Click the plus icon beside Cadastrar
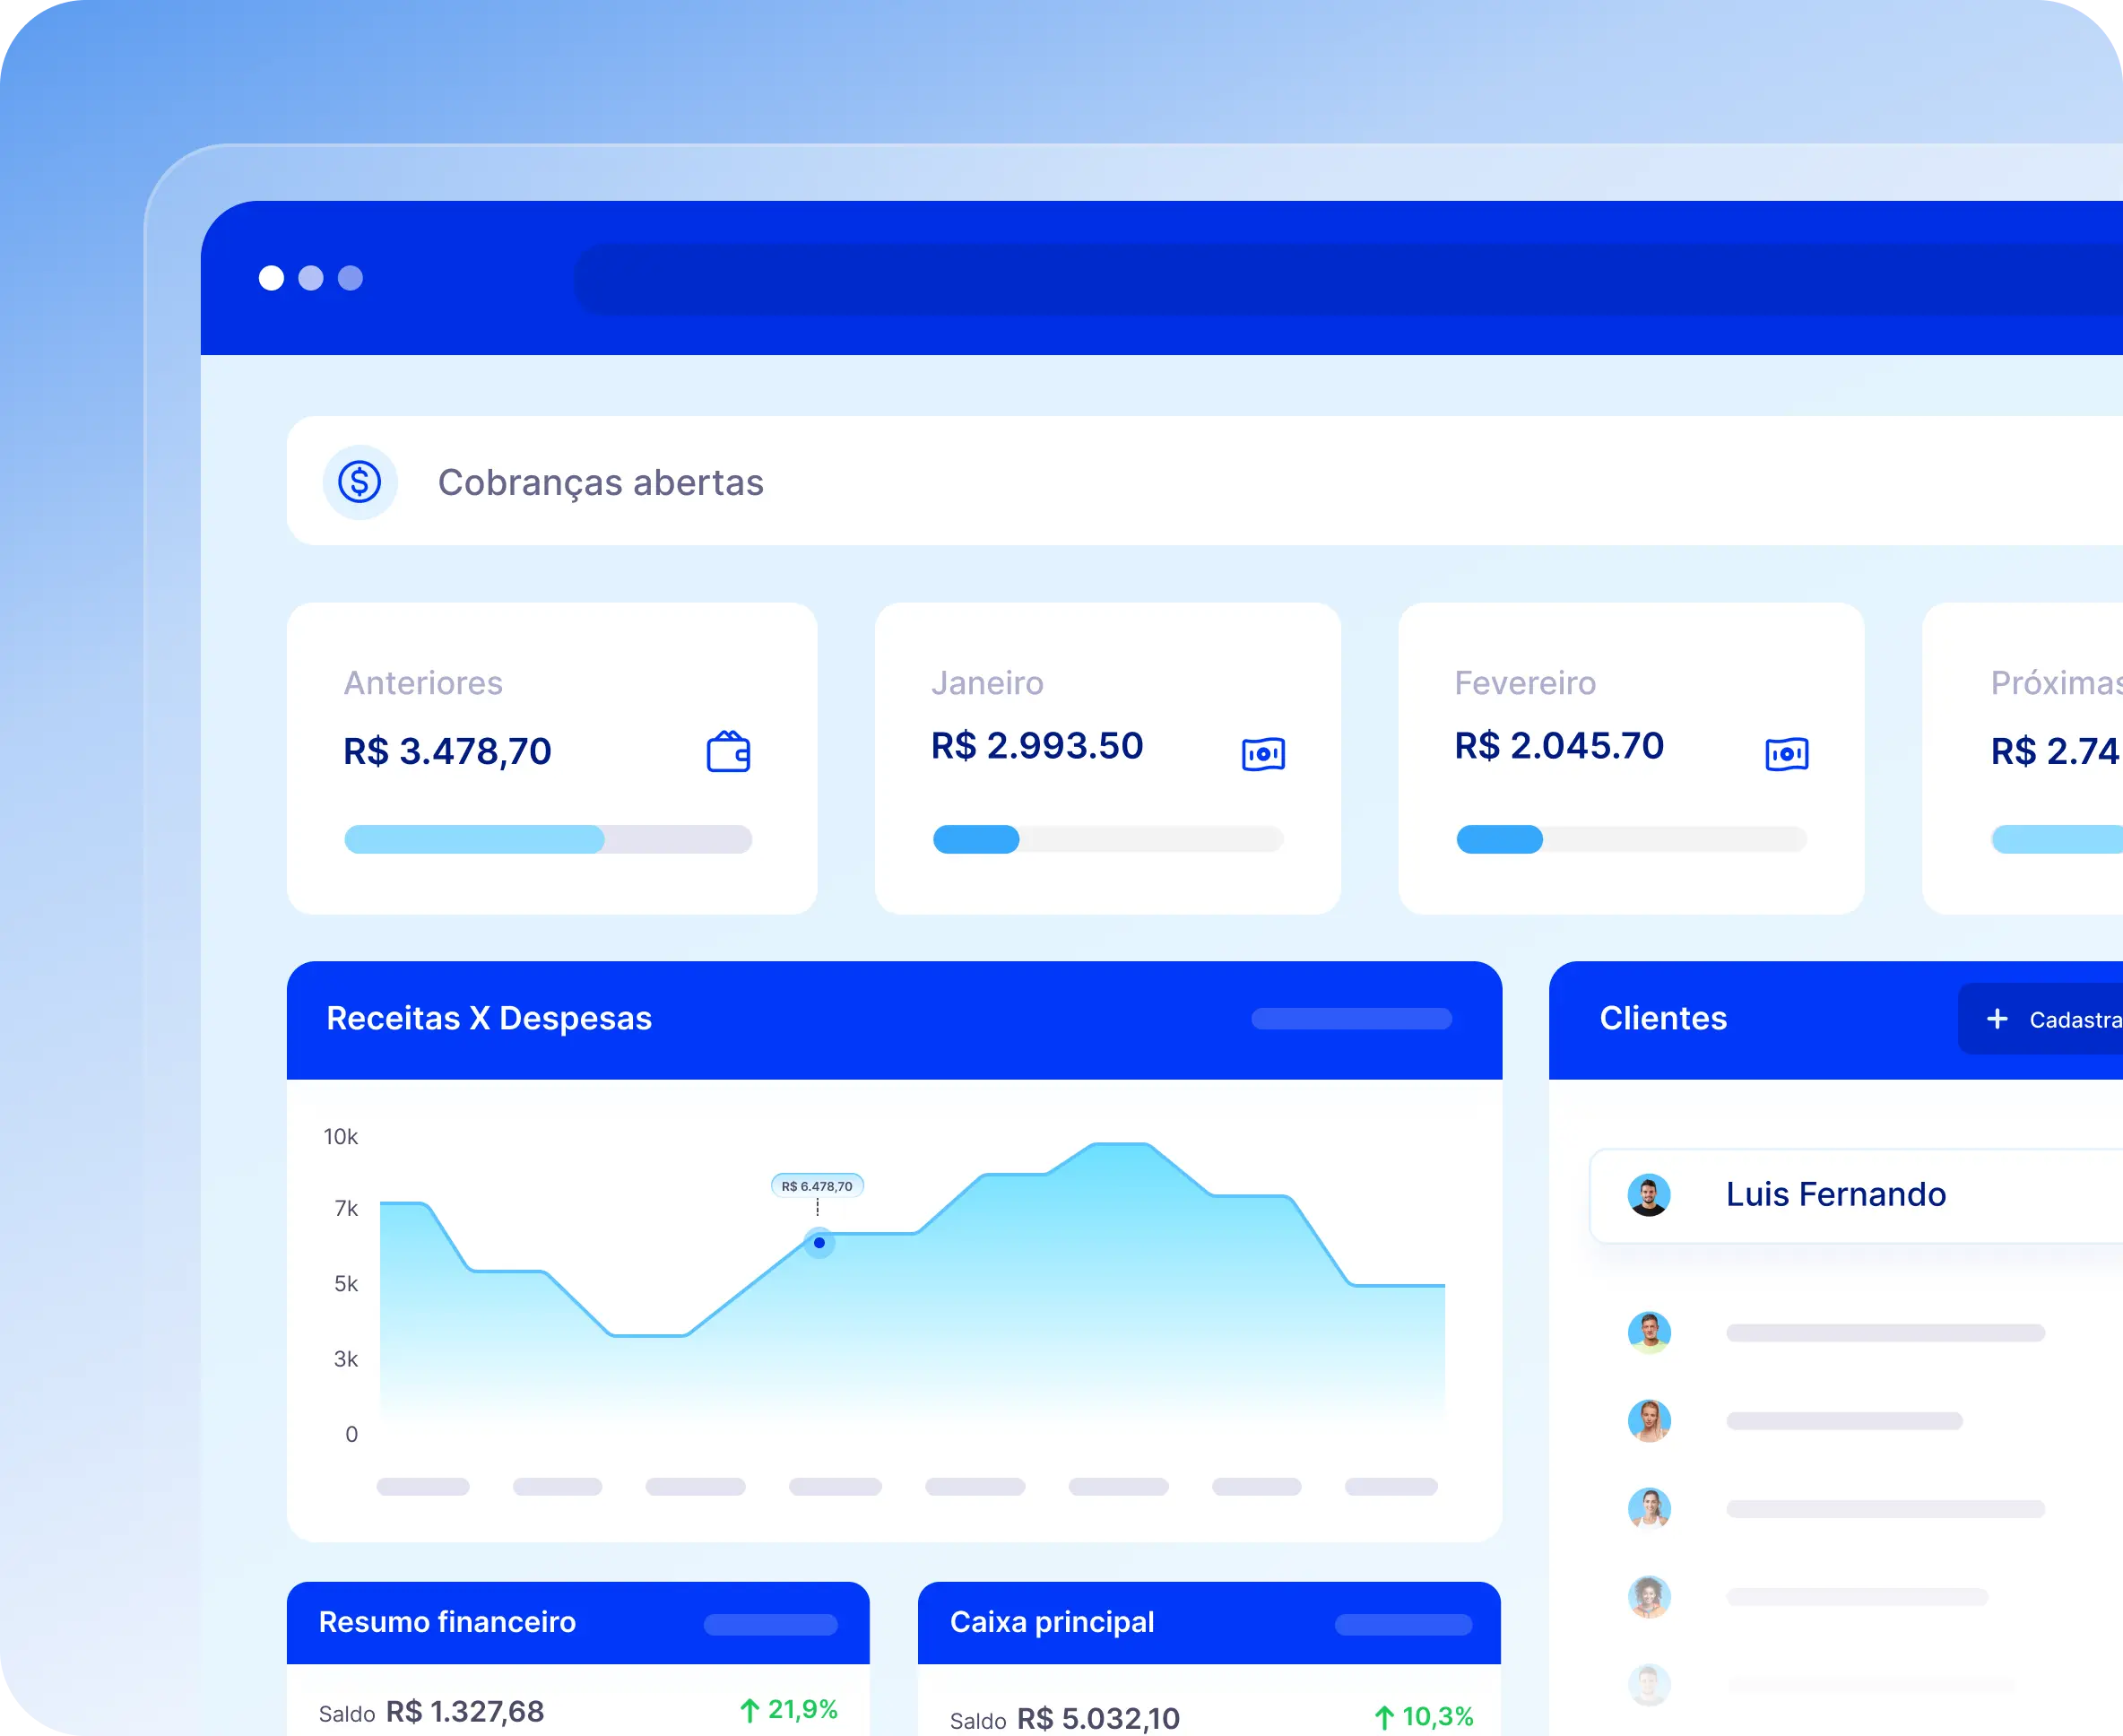The image size is (2123, 1736). [x=1997, y=1019]
